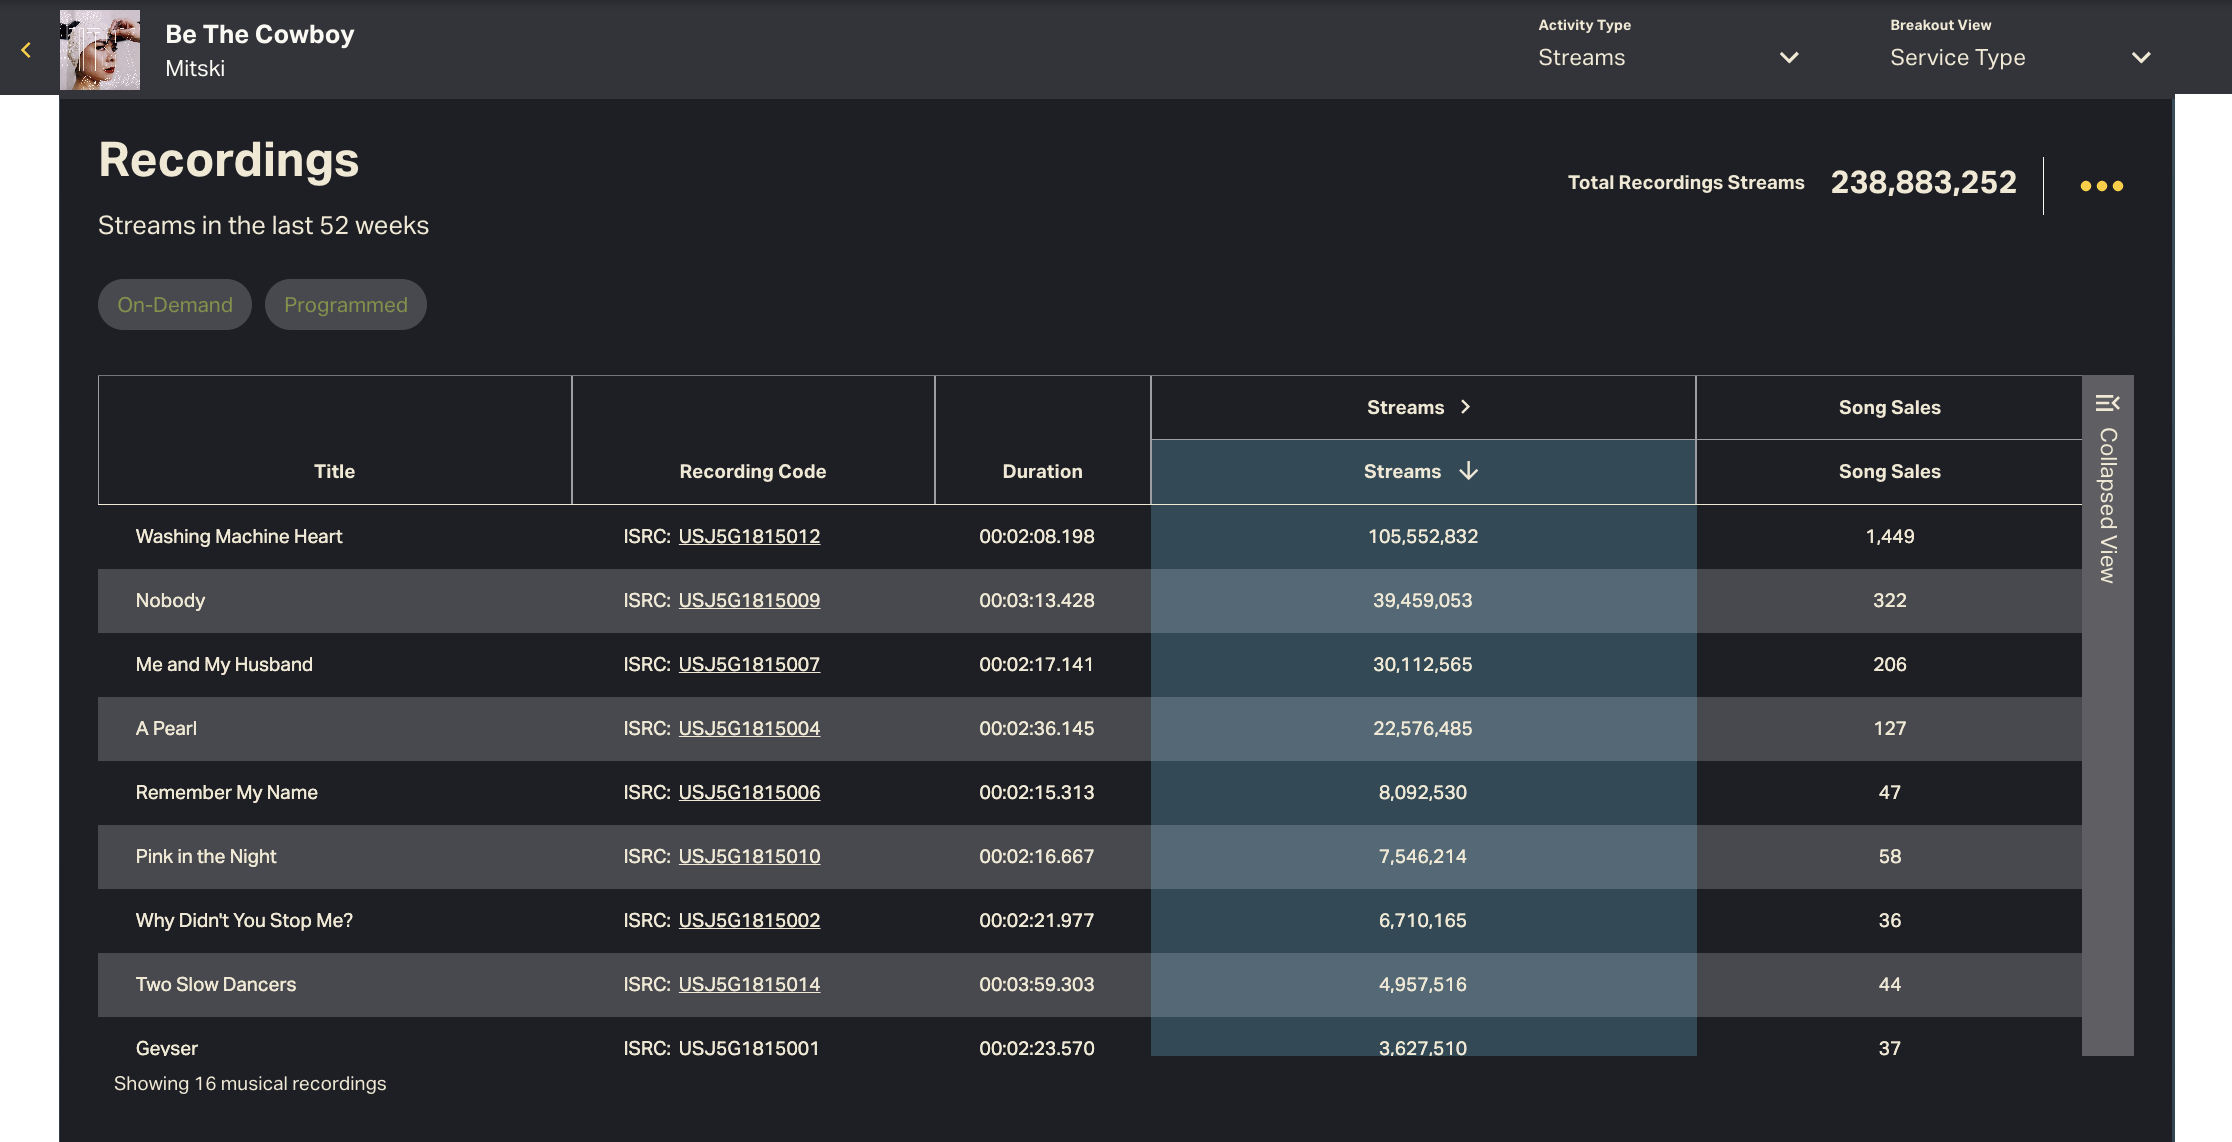Open ISRC link USJ5G1815009 for Nobody

[749, 600]
